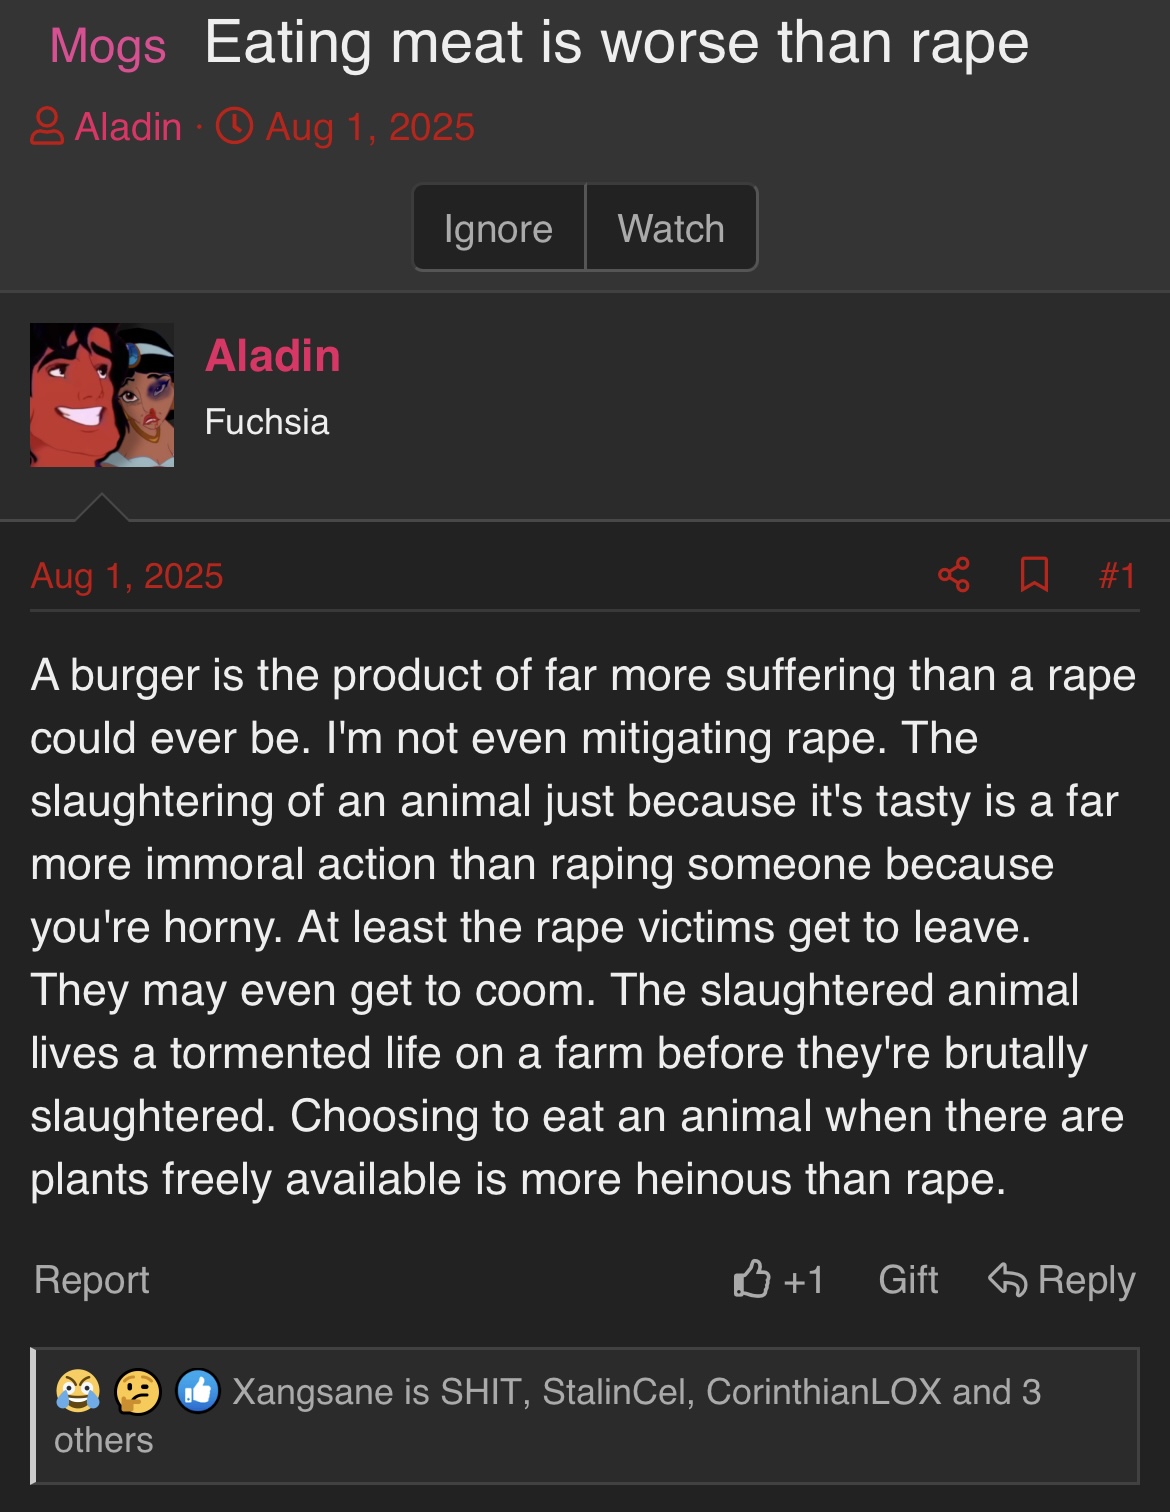This screenshot has height=1512, width=1170.
Task: Click the thread author Aladin in the header
Action: pyautogui.click(x=128, y=127)
